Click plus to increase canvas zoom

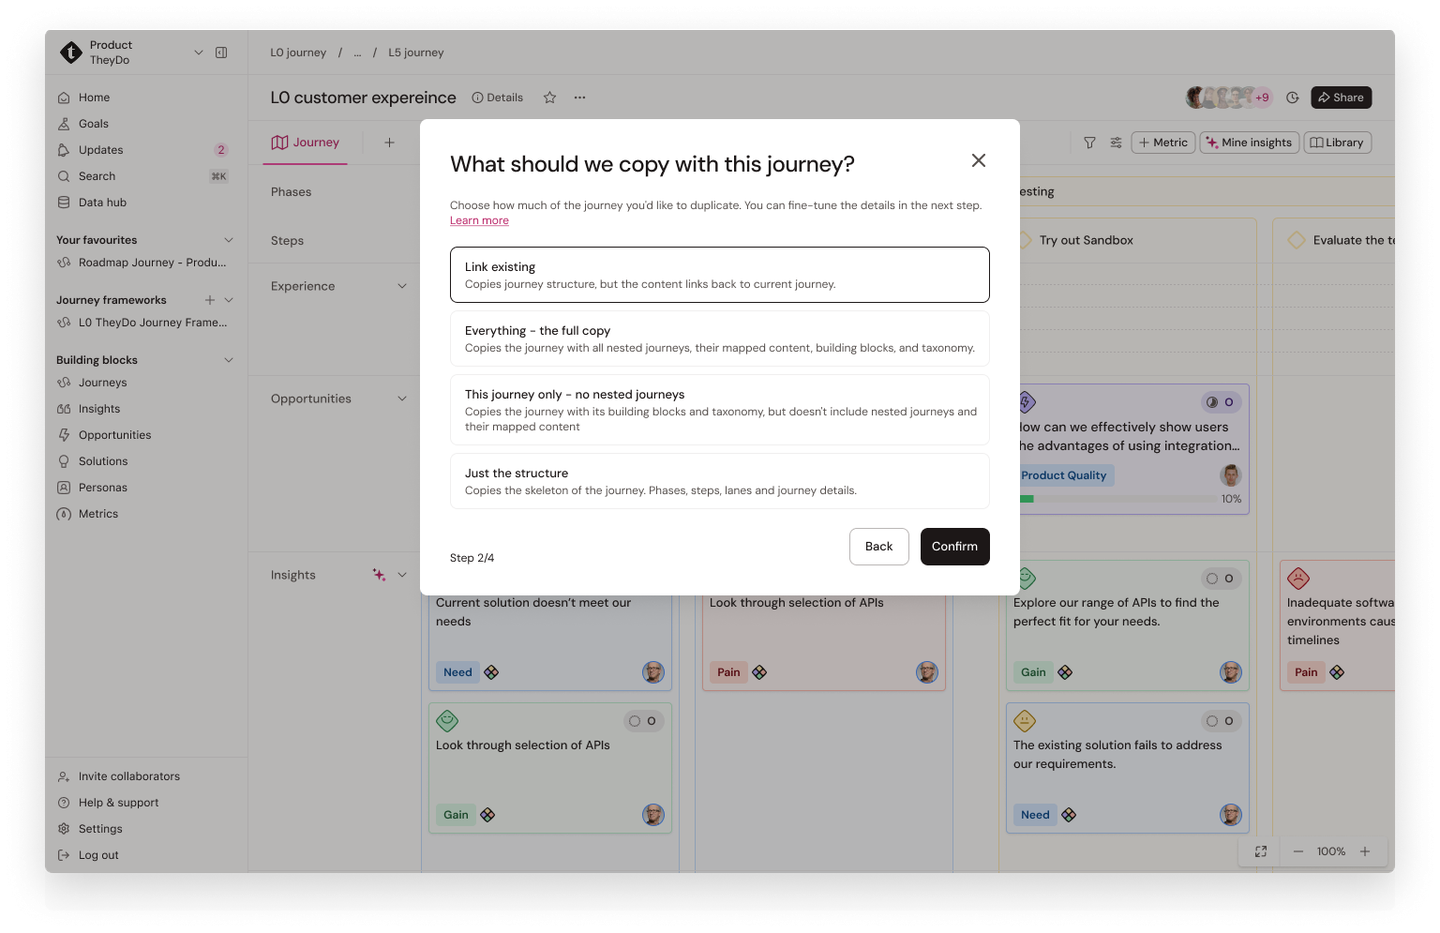point(1366,851)
